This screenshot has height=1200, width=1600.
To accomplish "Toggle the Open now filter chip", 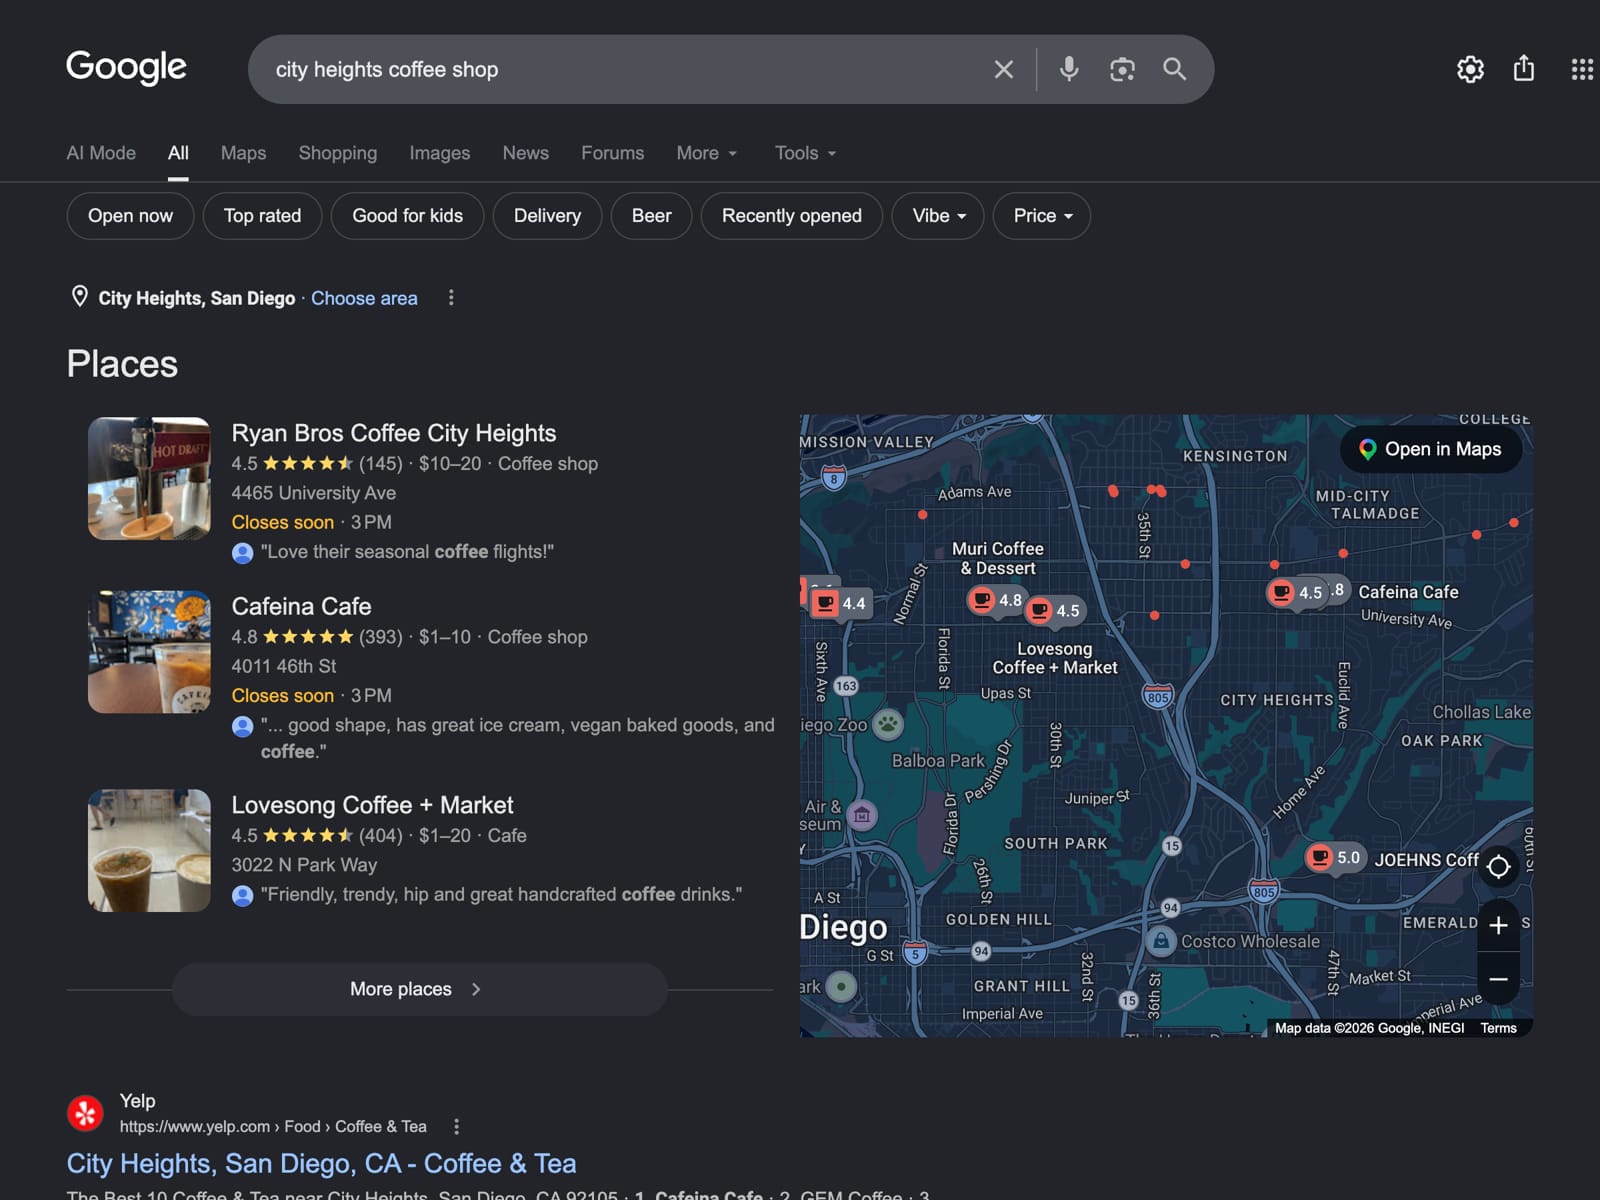I will tap(130, 216).
